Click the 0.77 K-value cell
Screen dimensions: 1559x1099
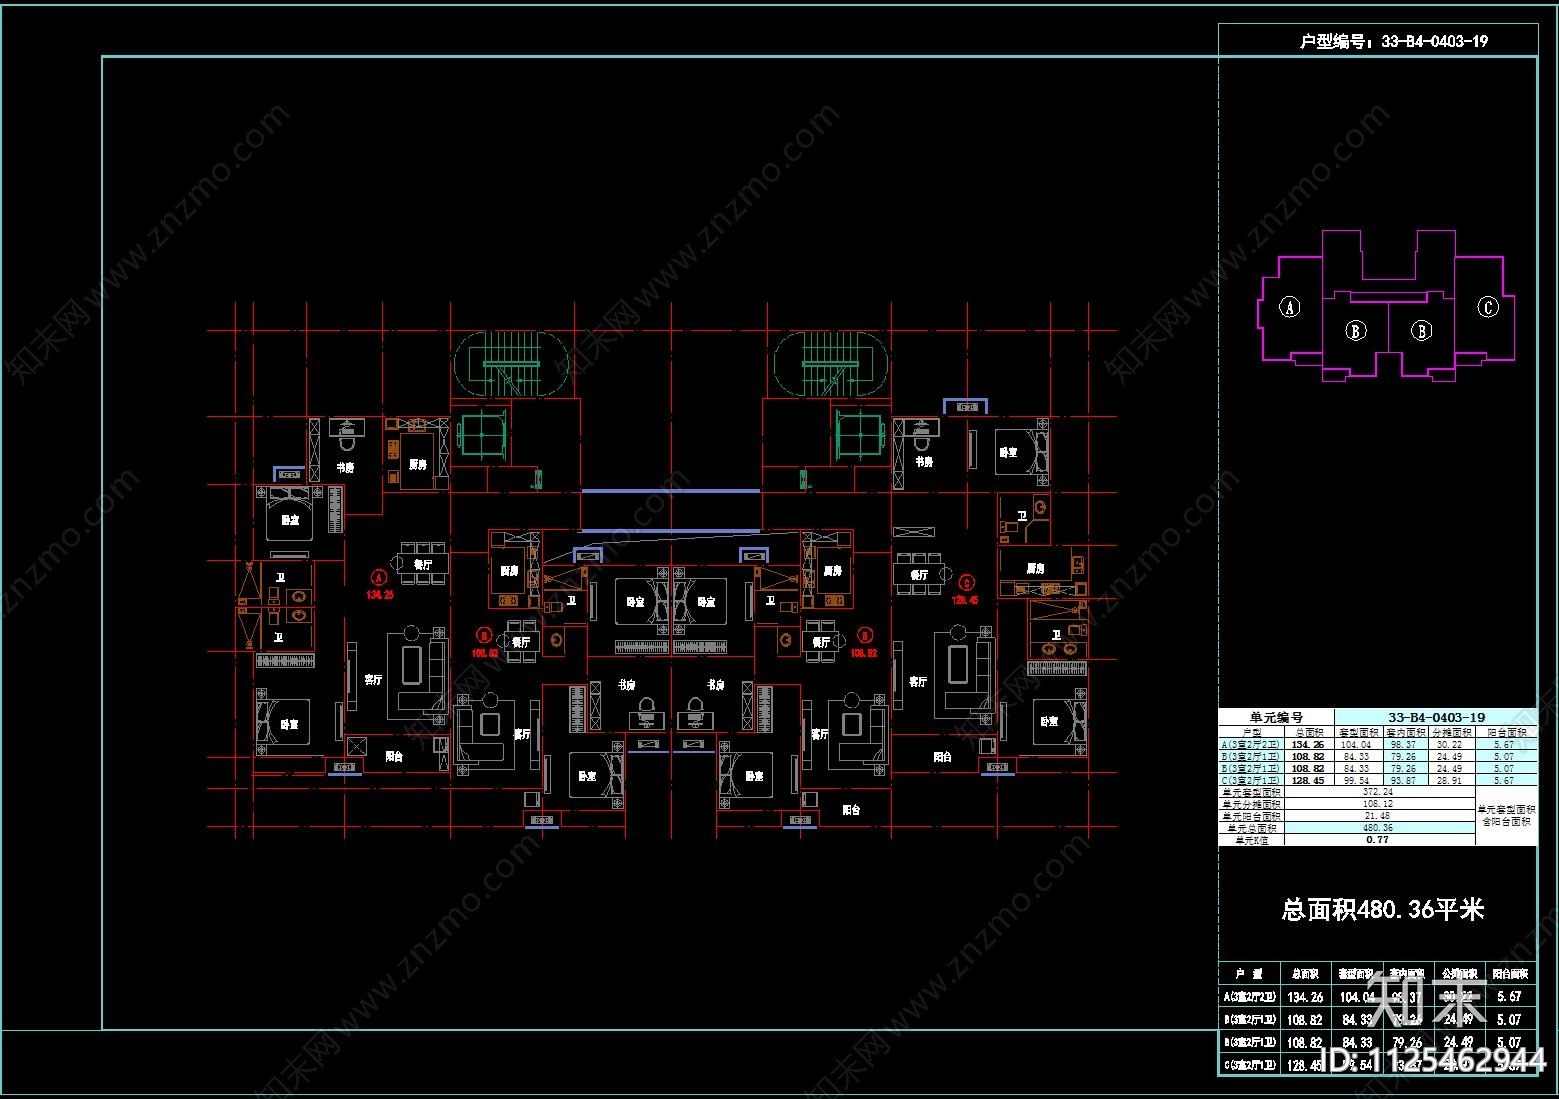coord(1380,839)
